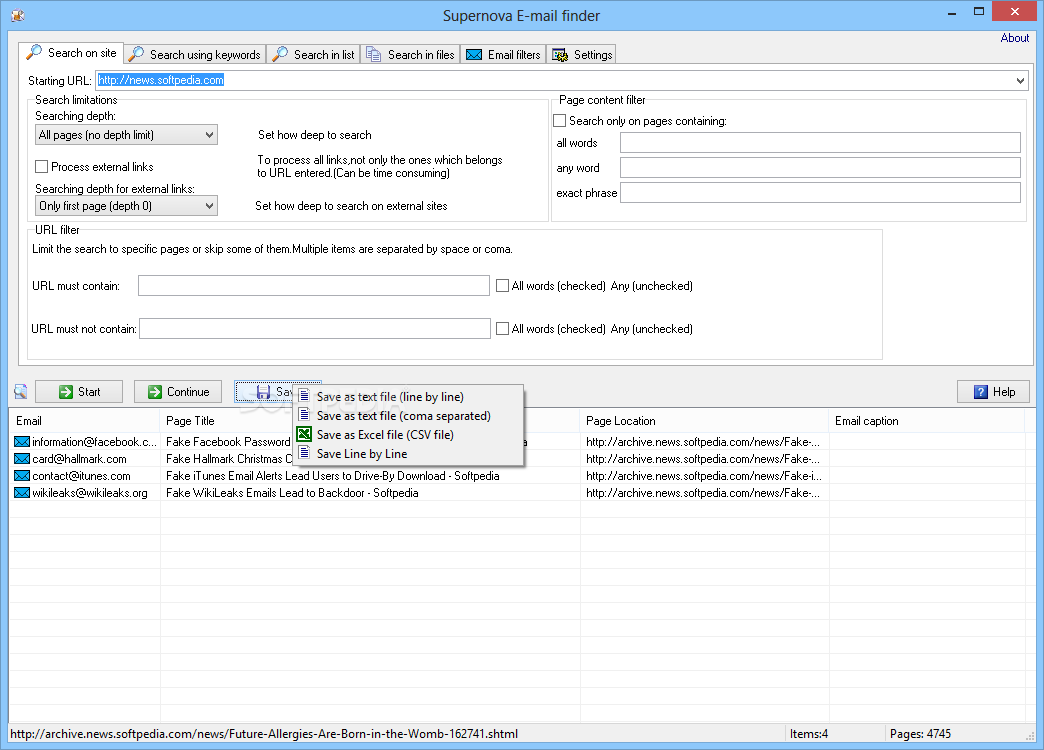The image size is (1044, 750).
Task: Click the floppy disk icon on Save button
Action: pos(264,392)
